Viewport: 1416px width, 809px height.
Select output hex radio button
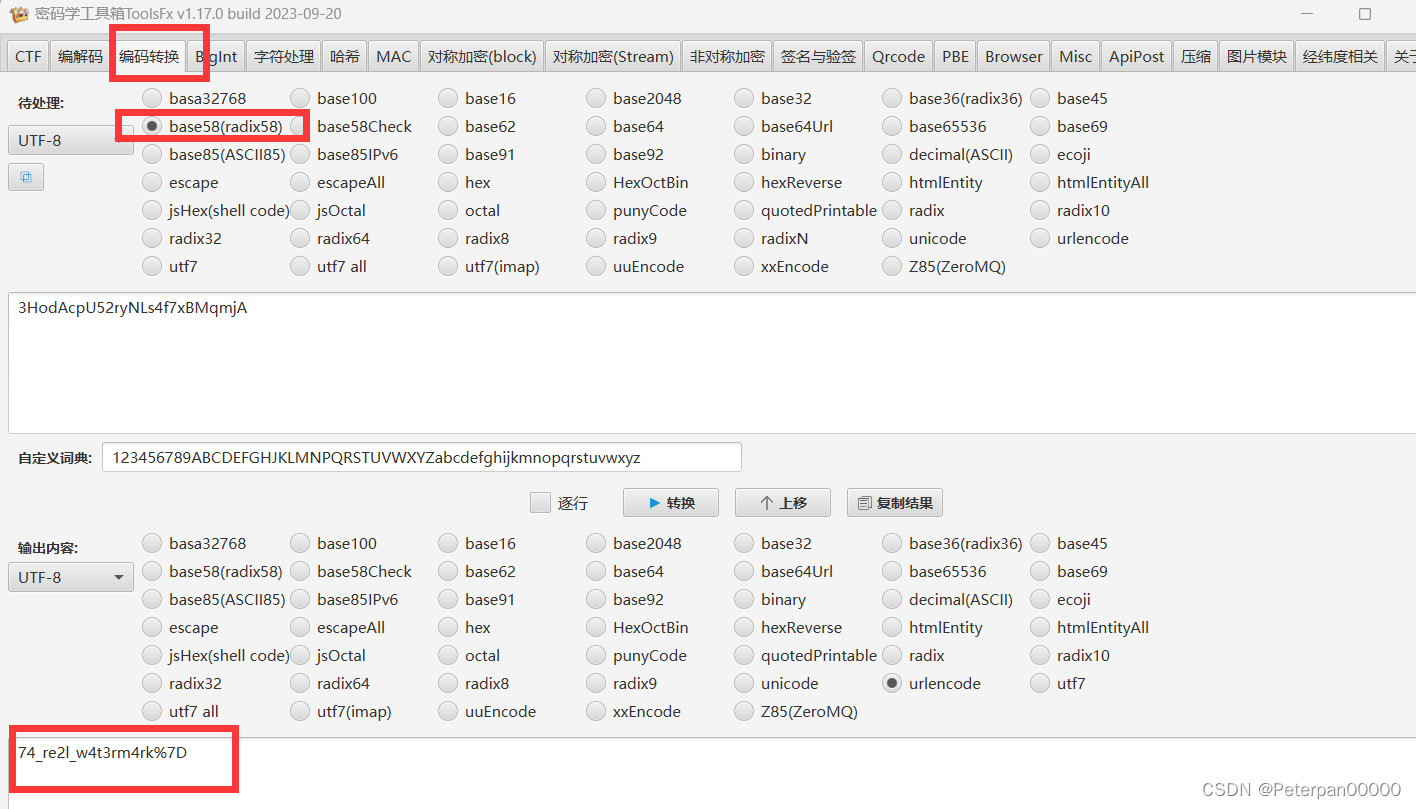click(448, 627)
